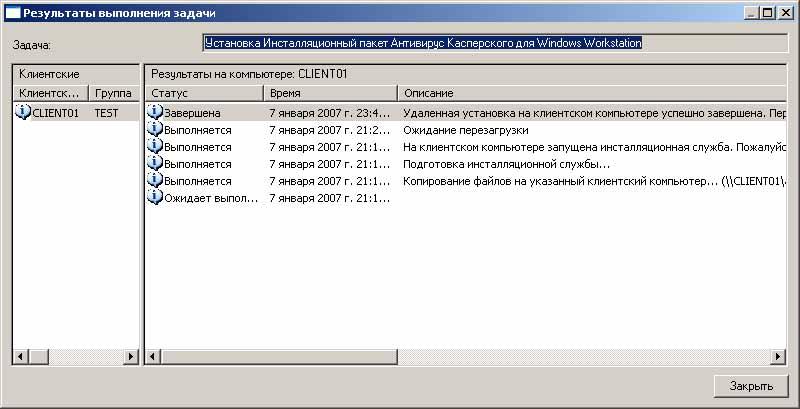
Task: Click the info icon in the Подготовка инсталляционной службы row
Action: [x=155, y=163]
